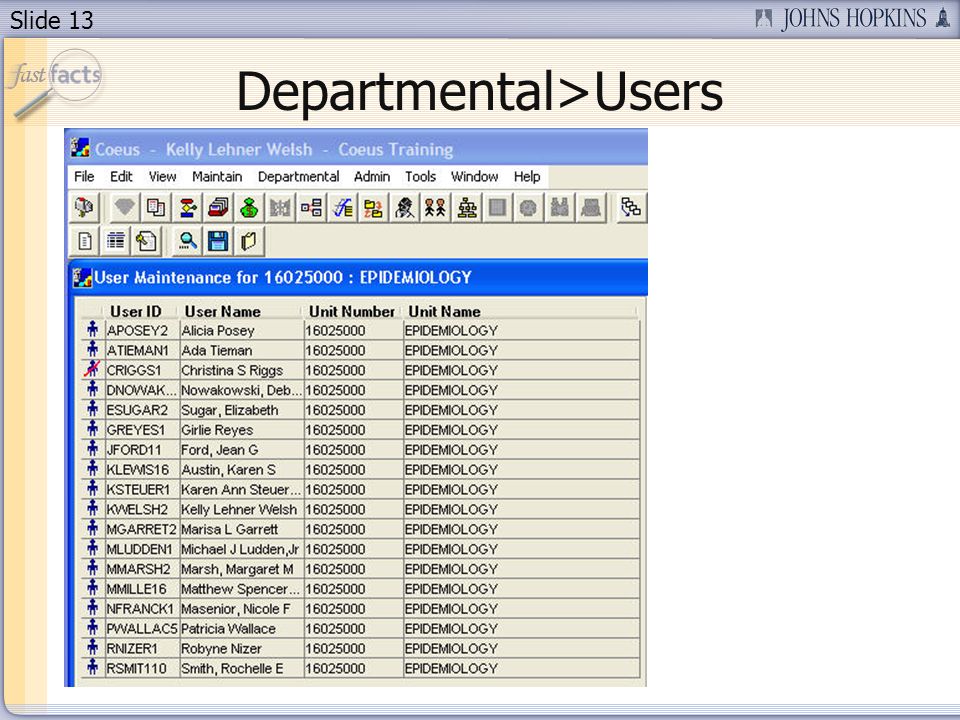Screen dimensions: 960x720
Task: Click the detective person toolbar icon
Action: pyautogui.click(x=405, y=208)
